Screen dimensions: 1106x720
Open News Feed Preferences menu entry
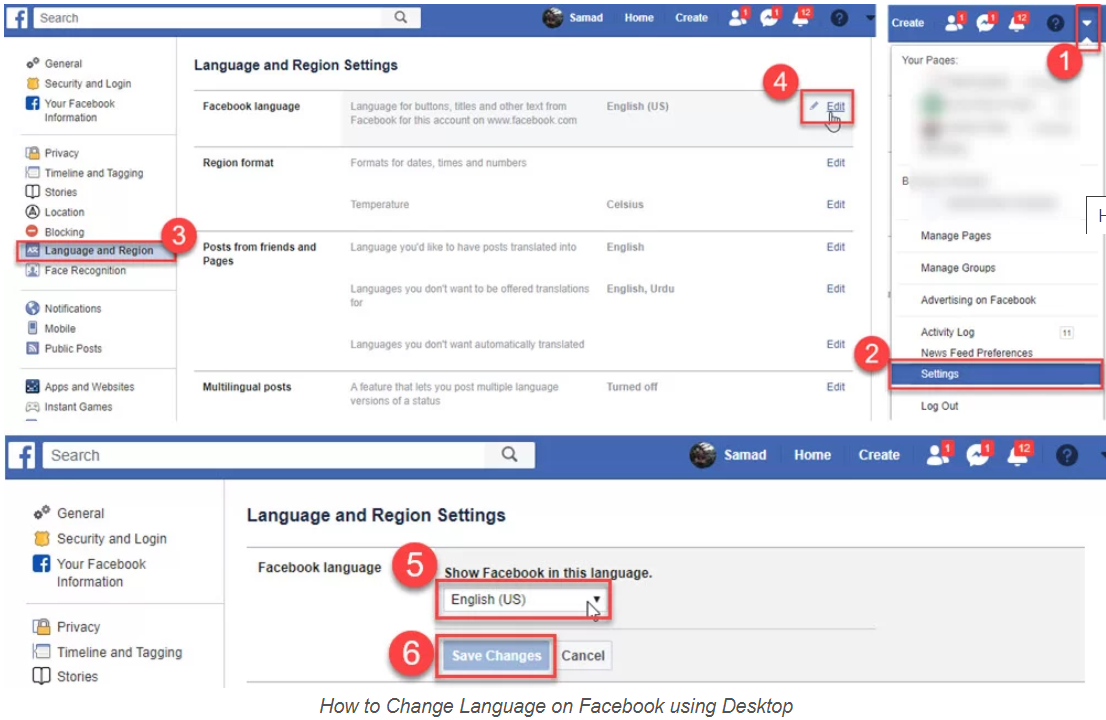click(x=976, y=353)
